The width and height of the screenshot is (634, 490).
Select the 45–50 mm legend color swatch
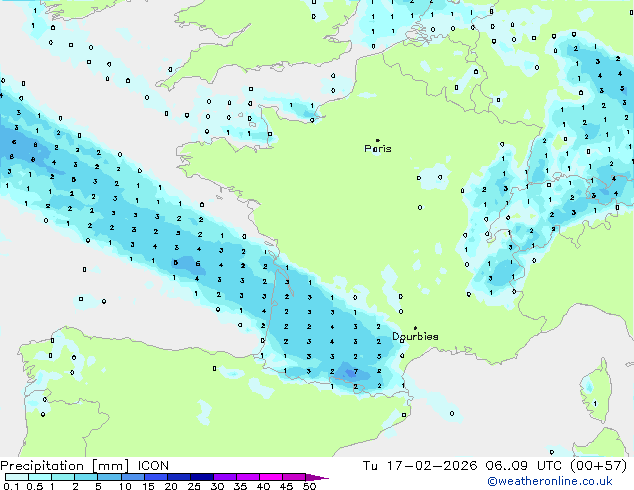coord(294,477)
